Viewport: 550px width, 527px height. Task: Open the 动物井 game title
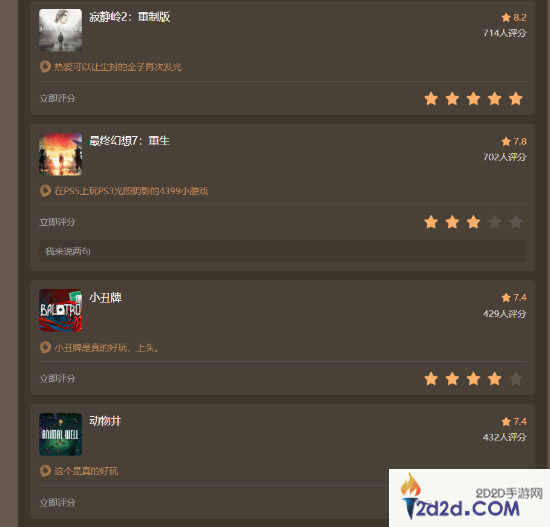[105, 421]
